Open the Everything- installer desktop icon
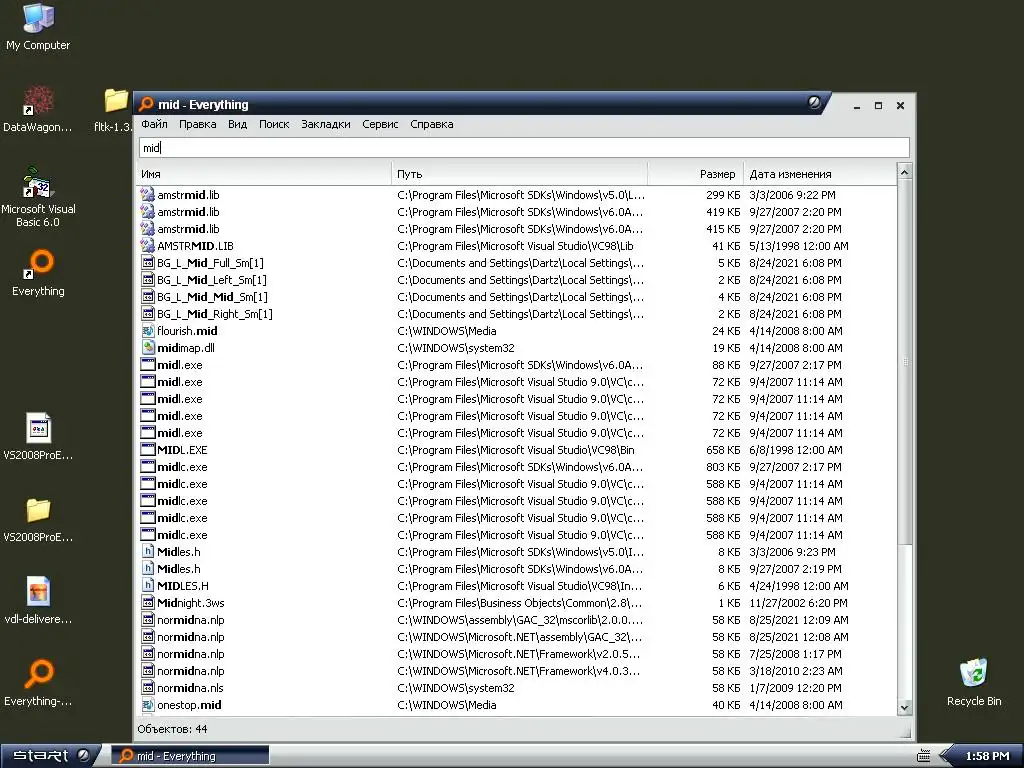Viewport: 1024px width, 768px height. click(x=38, y=682)
